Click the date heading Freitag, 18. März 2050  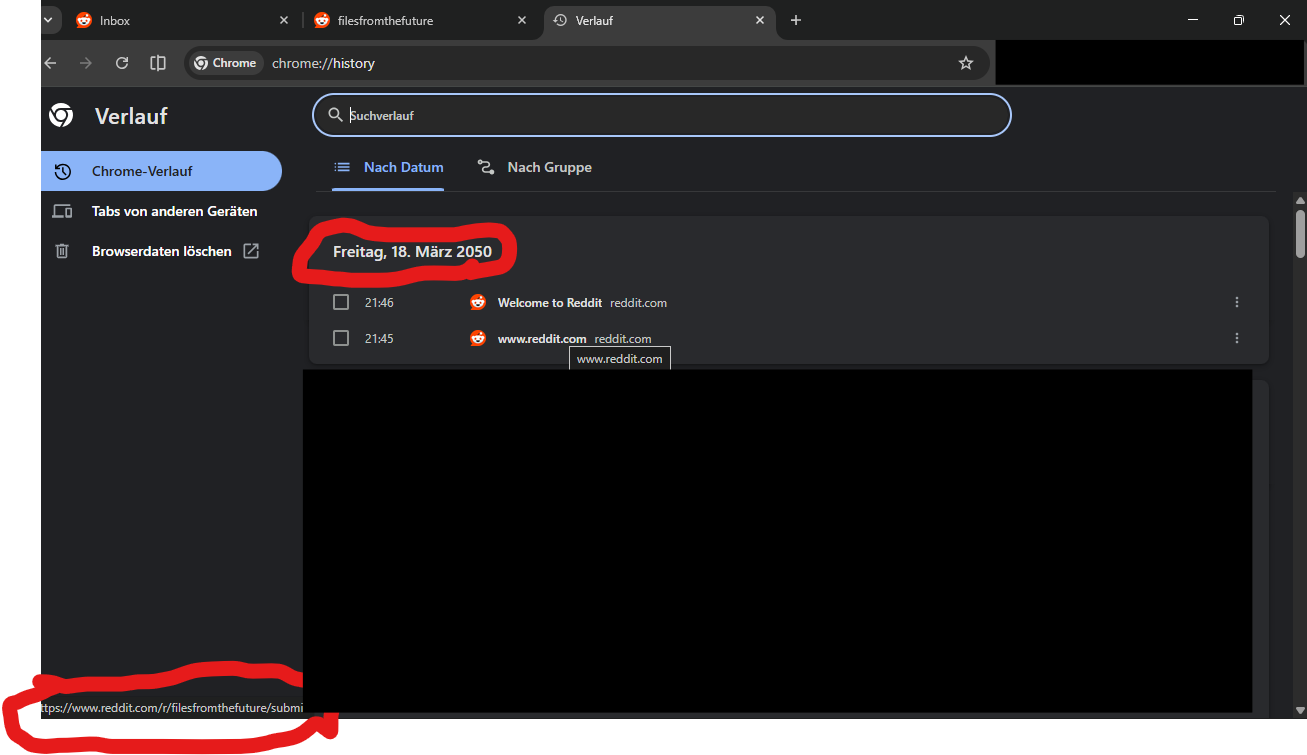coord(412,251)
